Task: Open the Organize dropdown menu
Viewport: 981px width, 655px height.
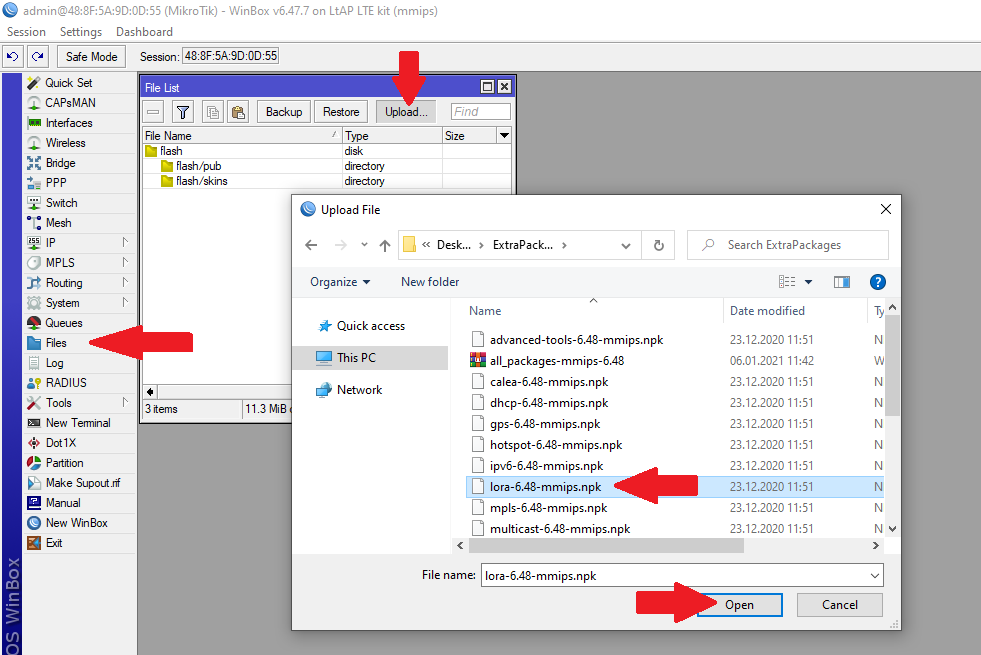Action: (340, 282)
